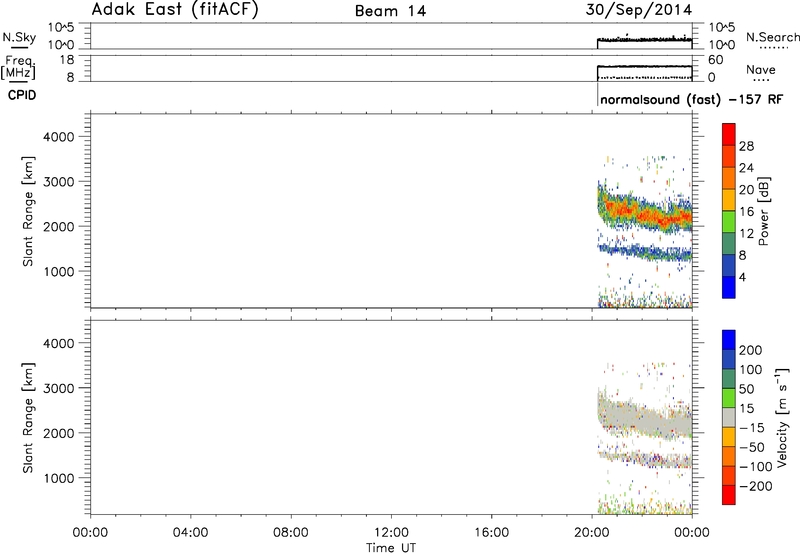Click the noise sky trace in top panel
Screen dimensions: 800x554
click(645, 39)
